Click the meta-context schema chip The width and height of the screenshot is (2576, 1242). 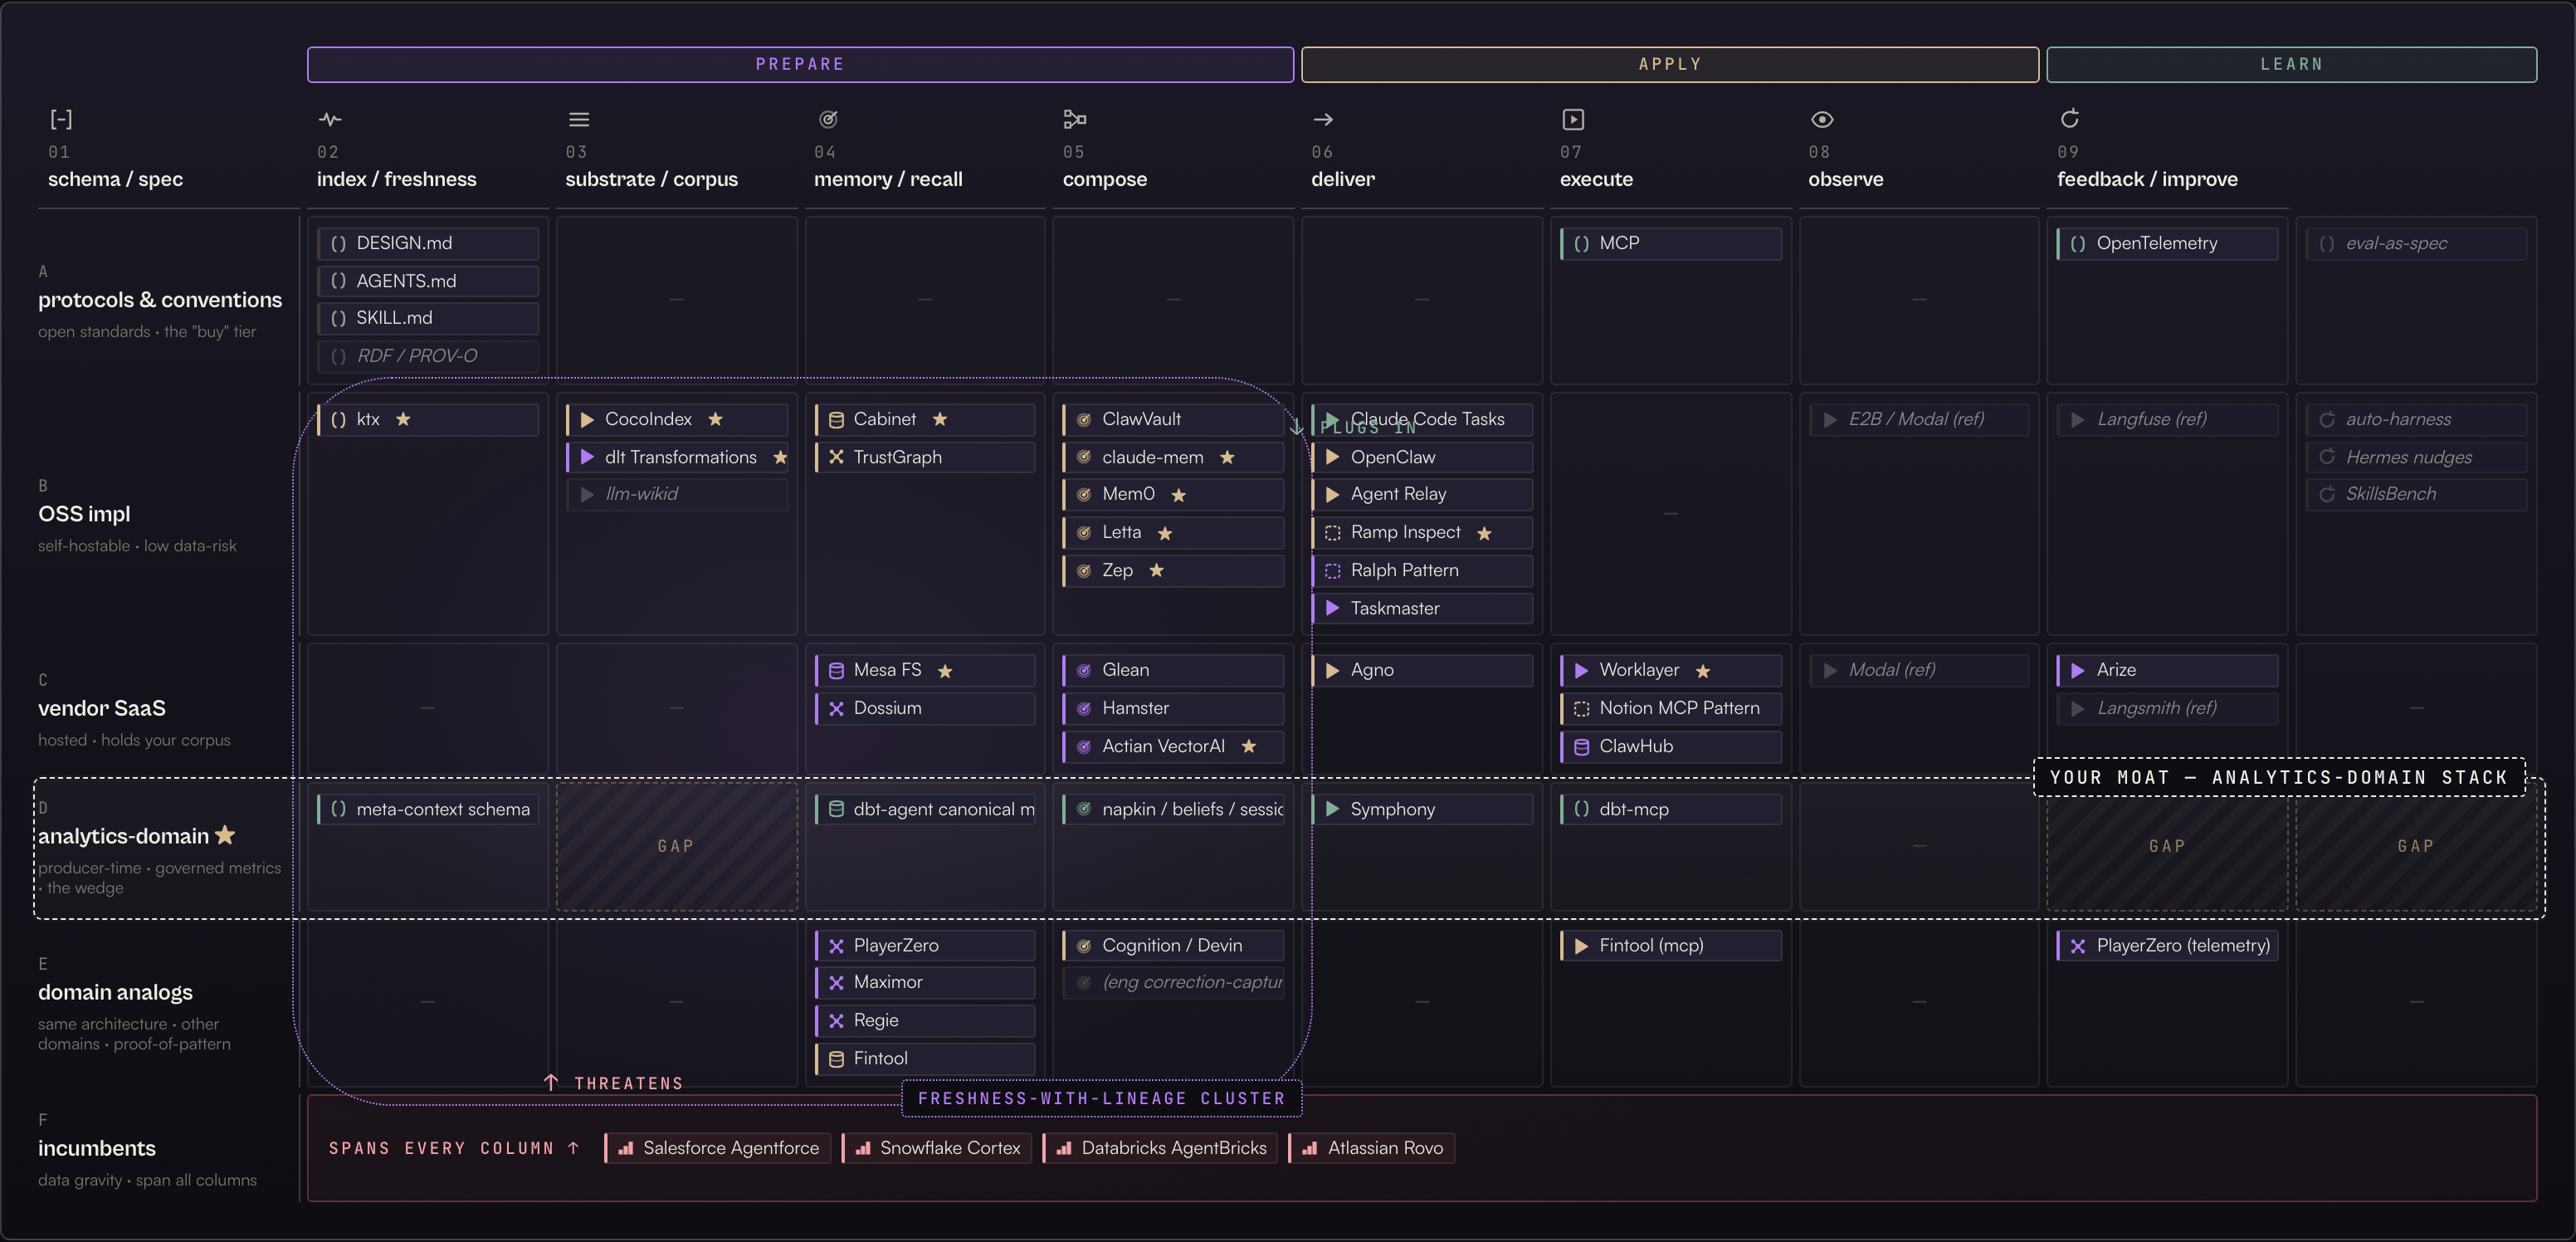point(428,809)
